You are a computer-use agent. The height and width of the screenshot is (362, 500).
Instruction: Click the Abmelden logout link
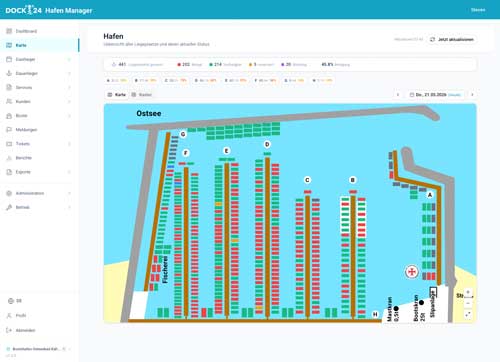[39, 330]
